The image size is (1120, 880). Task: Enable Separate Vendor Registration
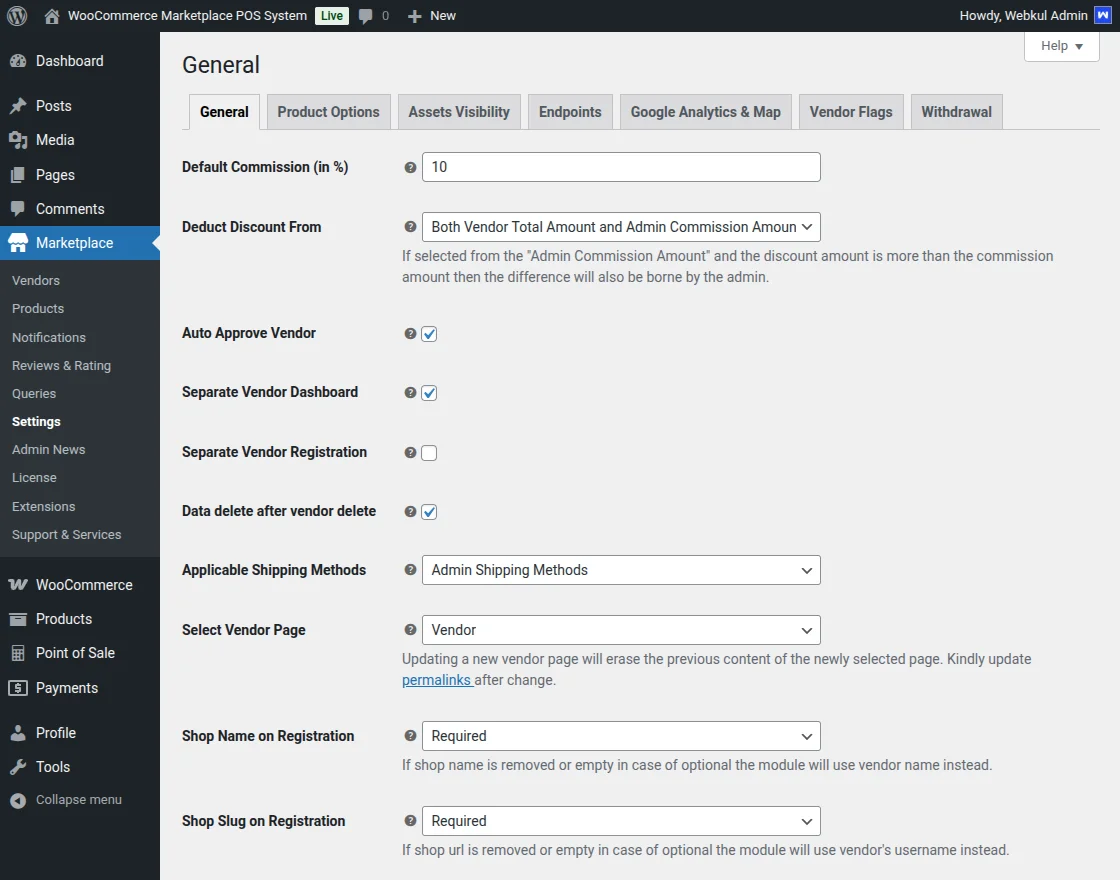click(429, 452)
